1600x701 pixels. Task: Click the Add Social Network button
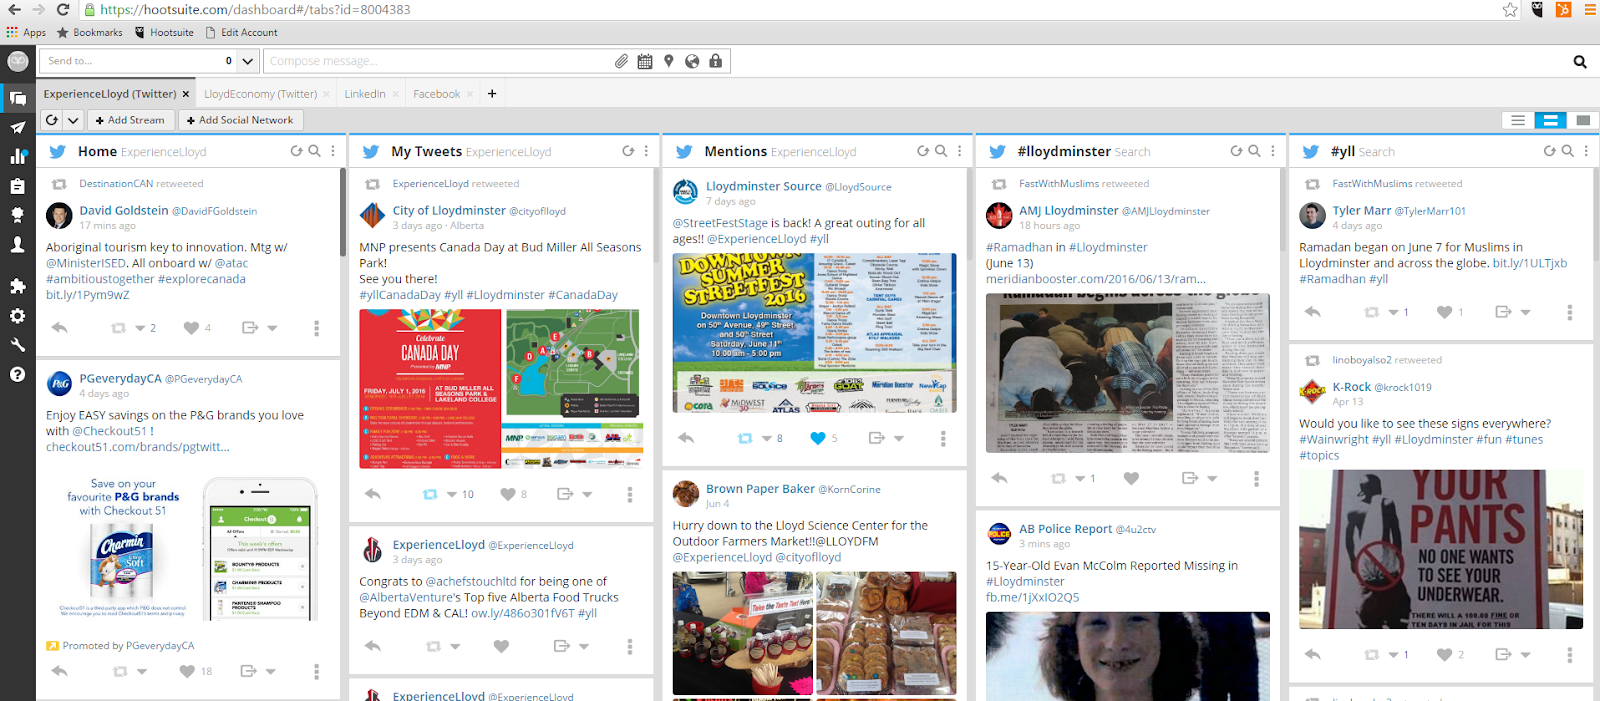(240, 120)
